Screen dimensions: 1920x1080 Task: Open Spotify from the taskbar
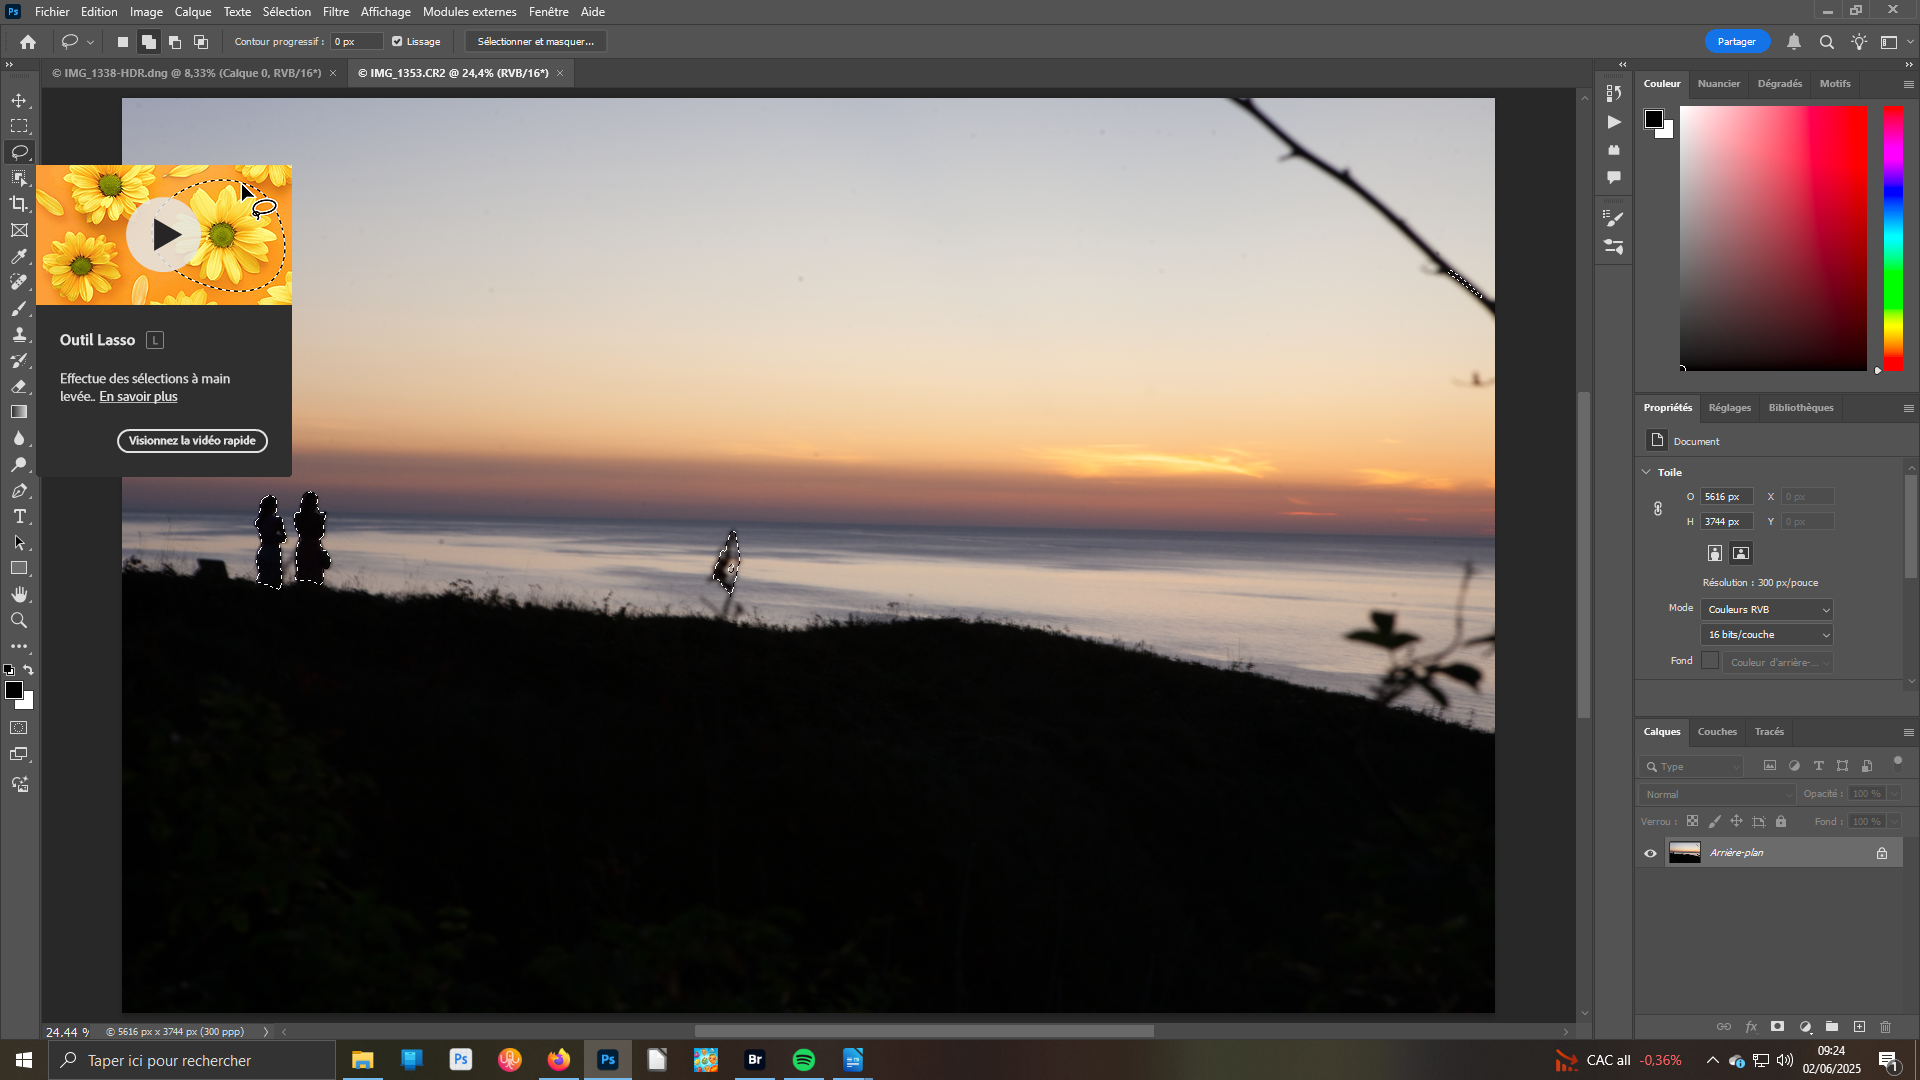pos(804,1060)
